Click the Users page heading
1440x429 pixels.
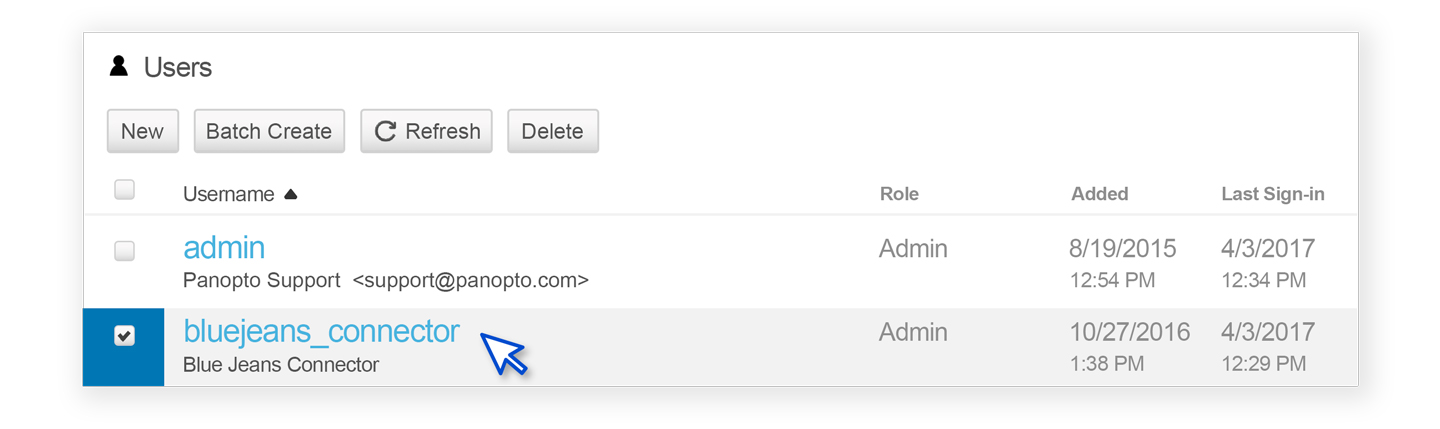[178, 67]
